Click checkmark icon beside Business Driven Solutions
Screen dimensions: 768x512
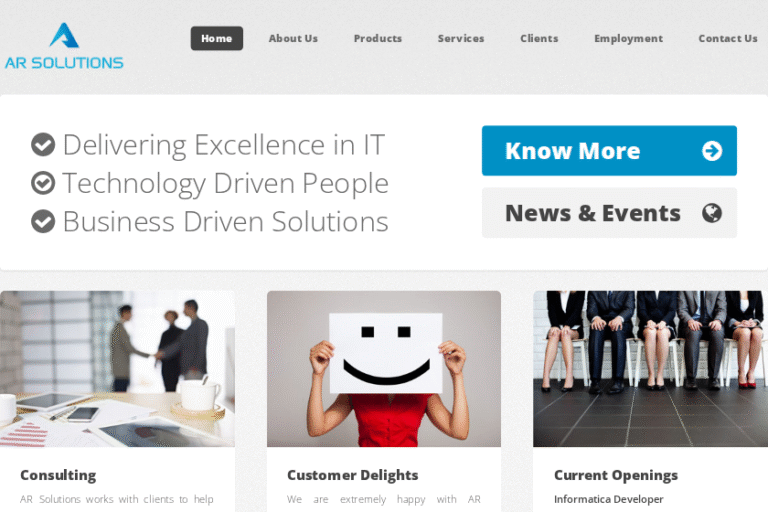(43, 221)
